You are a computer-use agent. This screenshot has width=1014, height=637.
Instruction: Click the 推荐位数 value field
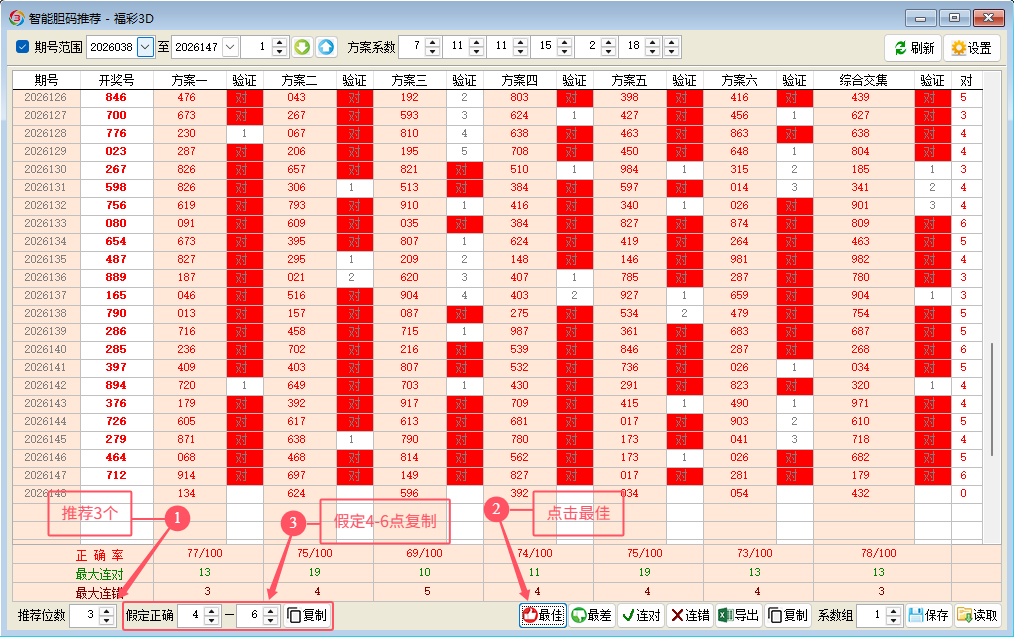pos(84,615)
